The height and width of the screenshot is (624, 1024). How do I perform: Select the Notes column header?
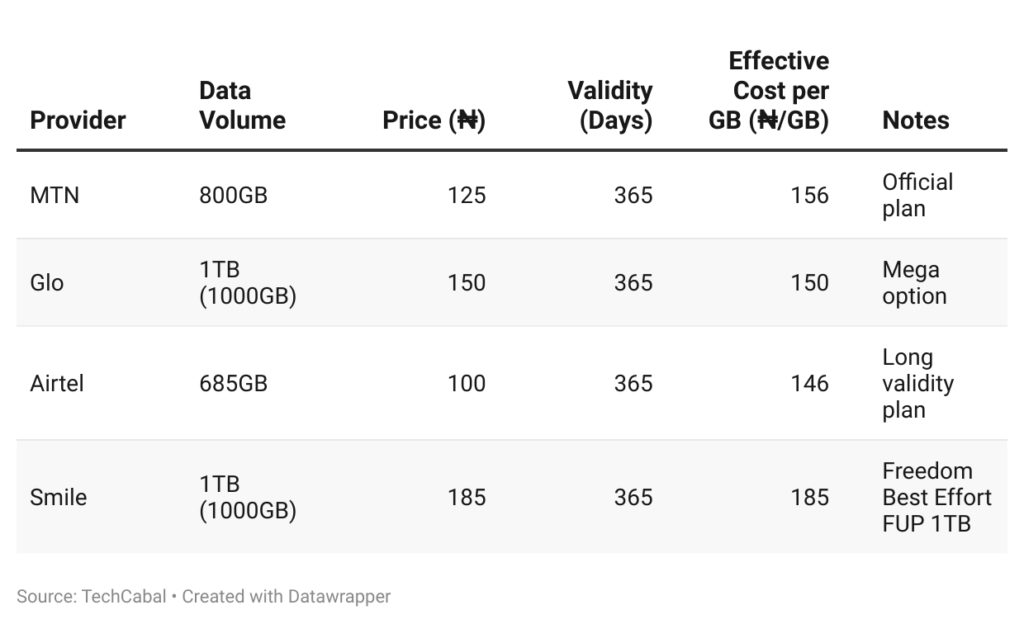point(915,120)
